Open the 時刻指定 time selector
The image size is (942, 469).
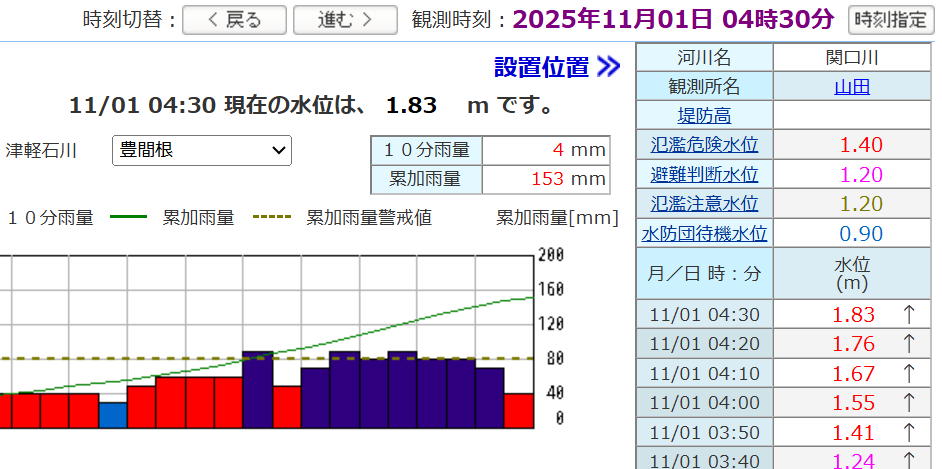[x=890, y=20]
